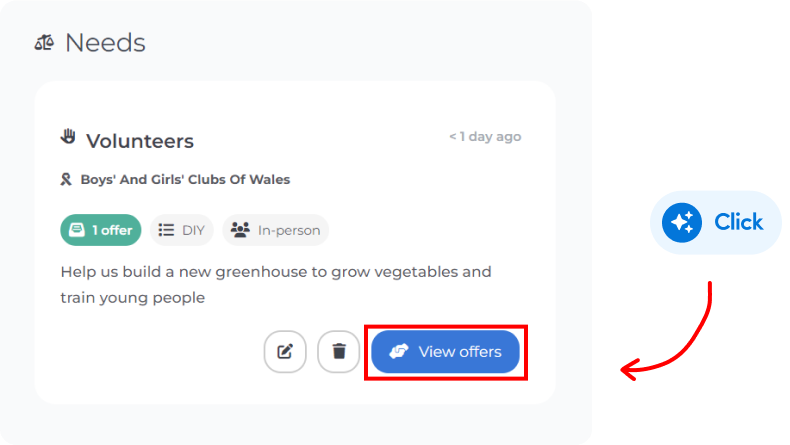The width and height of the screenshot is (790, 445).
Task: Click the people icon in the In-person tag
Action: pyautogui.click(x=240, y=230)
